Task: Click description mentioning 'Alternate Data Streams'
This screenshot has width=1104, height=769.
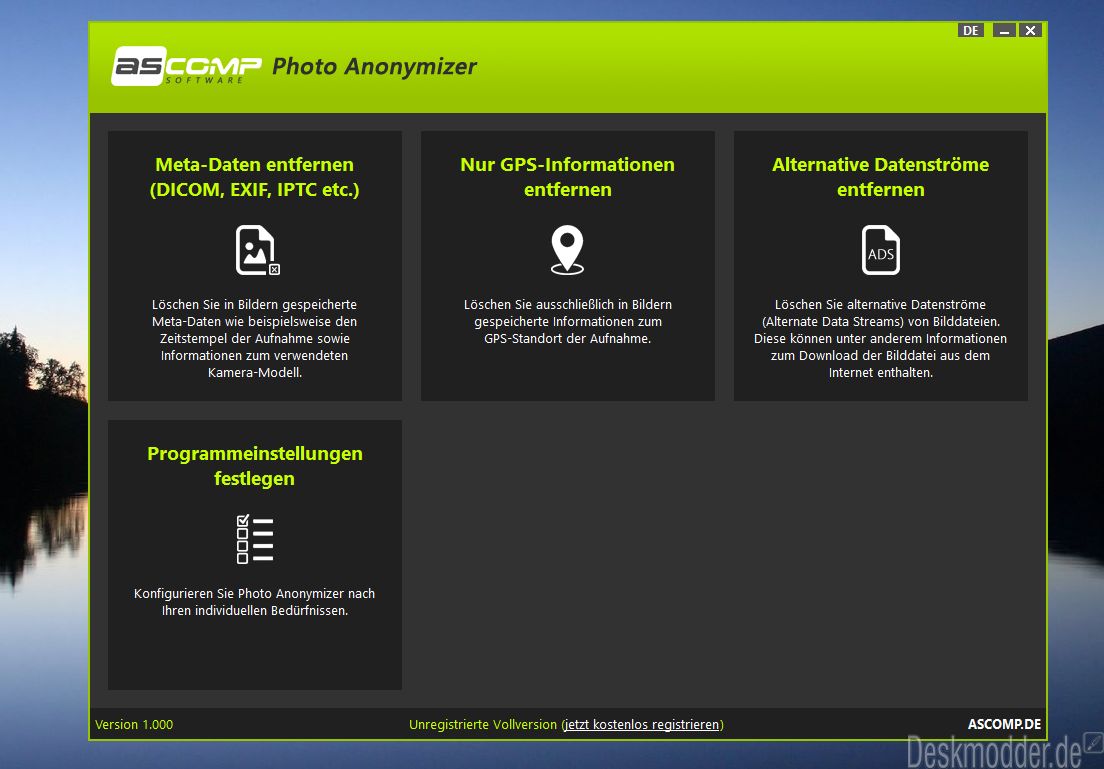Action: tap(881, 339)
